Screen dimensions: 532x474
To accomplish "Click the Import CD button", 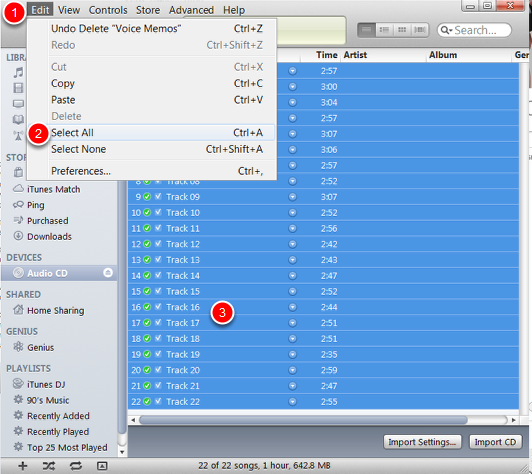I will point(495,442).
